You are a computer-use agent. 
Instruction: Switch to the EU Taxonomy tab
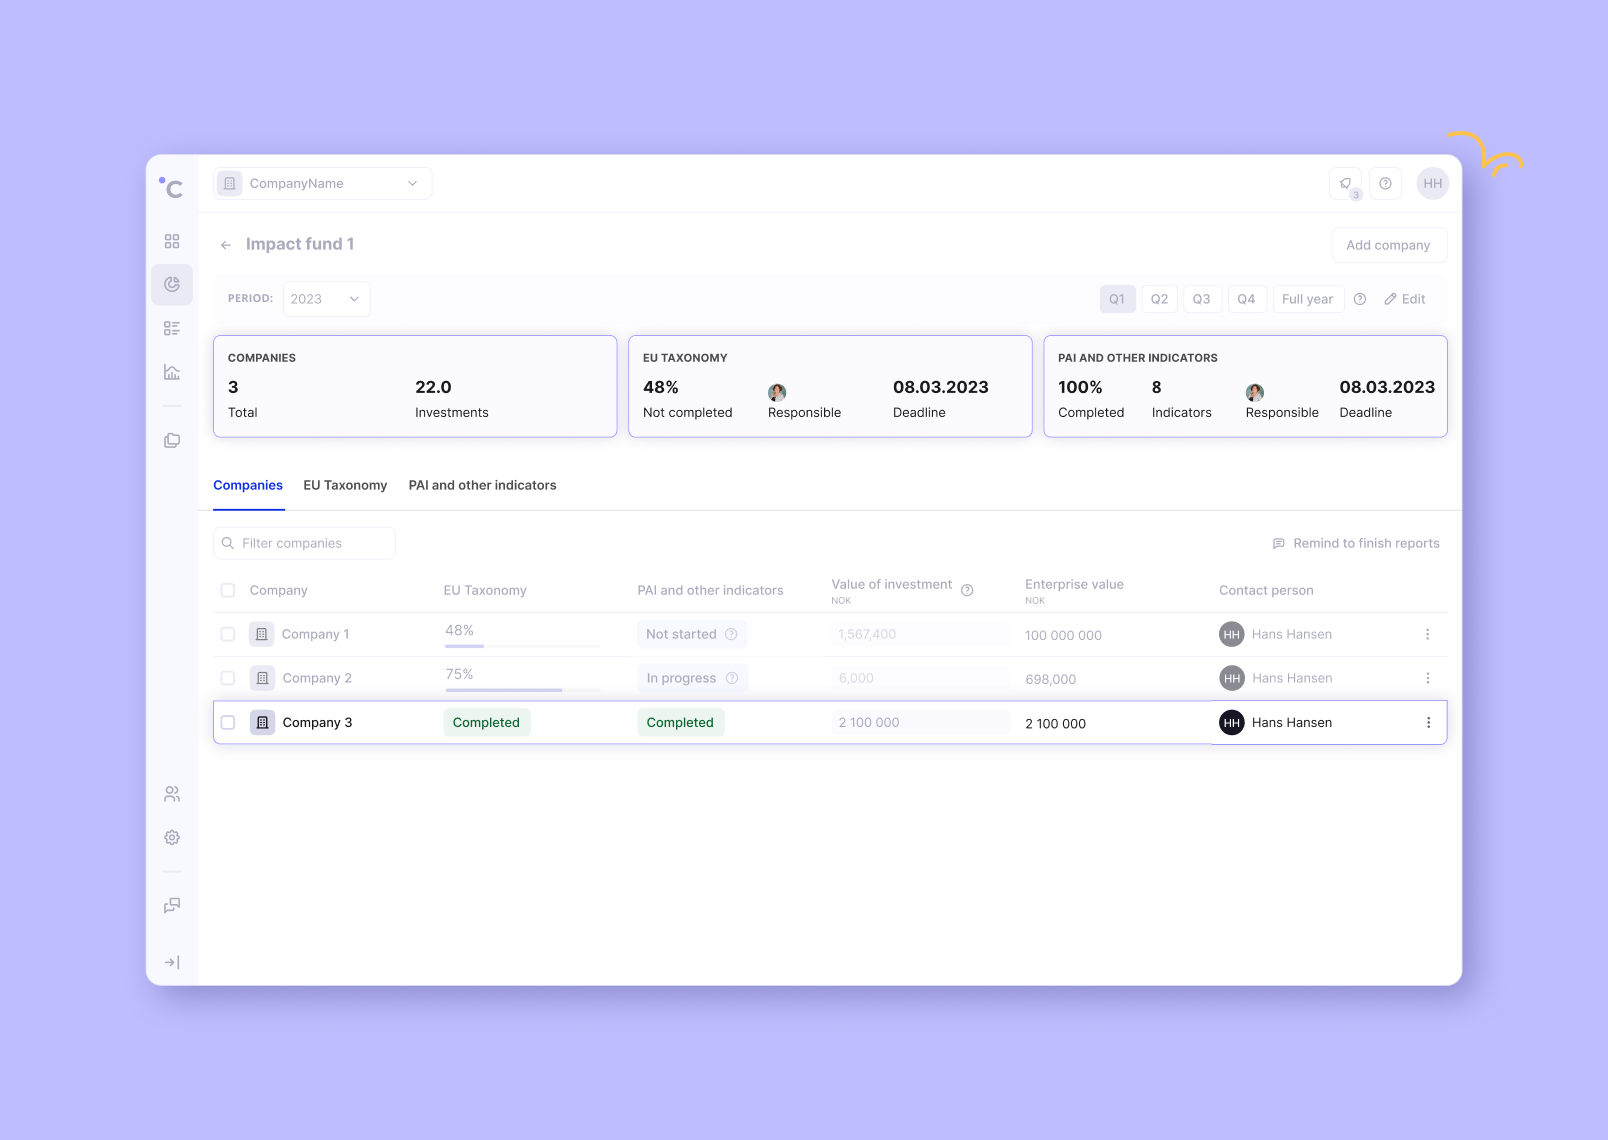(x=345, y=485)
